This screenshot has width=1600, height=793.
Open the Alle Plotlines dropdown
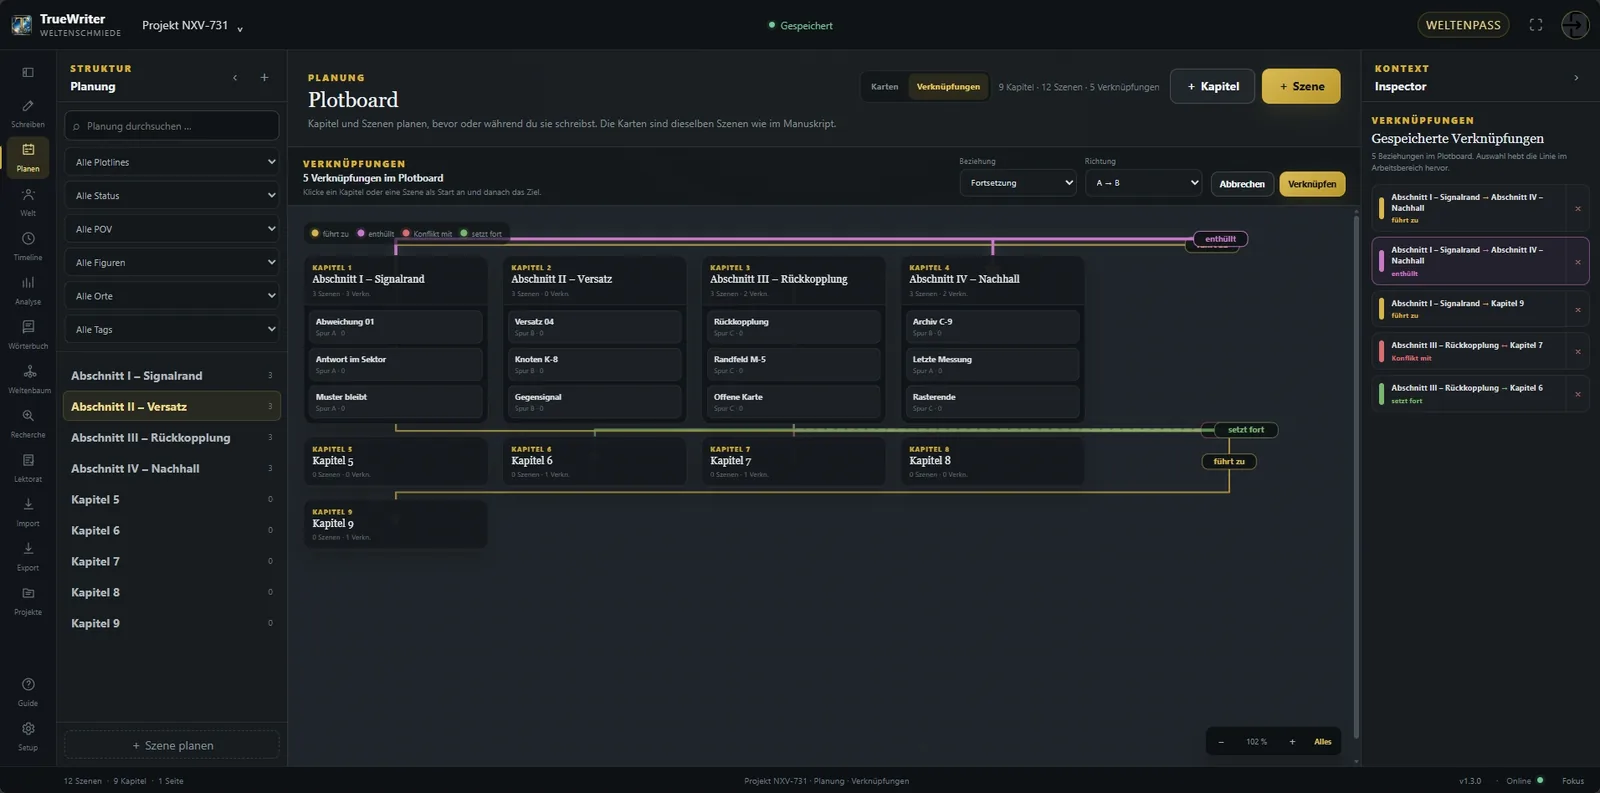coord(172,162)
